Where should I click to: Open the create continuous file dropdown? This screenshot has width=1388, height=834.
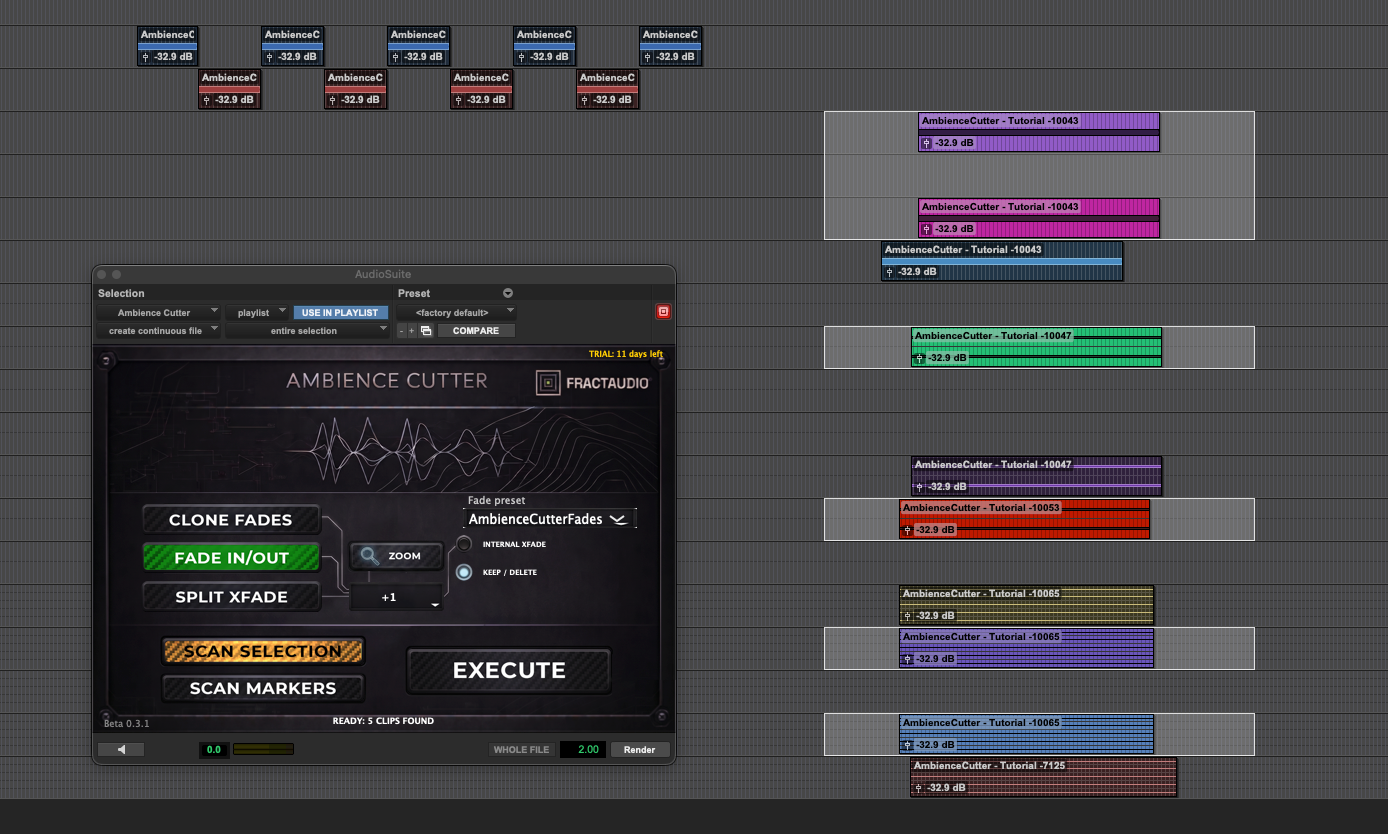159,331
